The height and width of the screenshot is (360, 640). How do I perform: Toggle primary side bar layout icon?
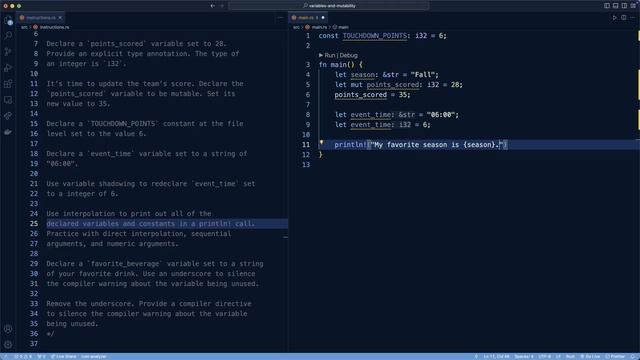[607, 6]
